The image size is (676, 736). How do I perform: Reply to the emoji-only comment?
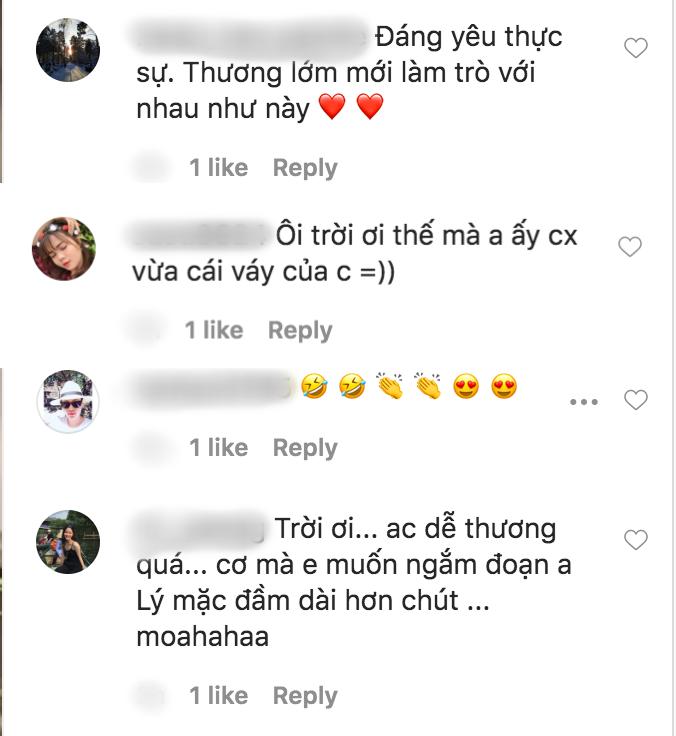[x=305, y=448]
